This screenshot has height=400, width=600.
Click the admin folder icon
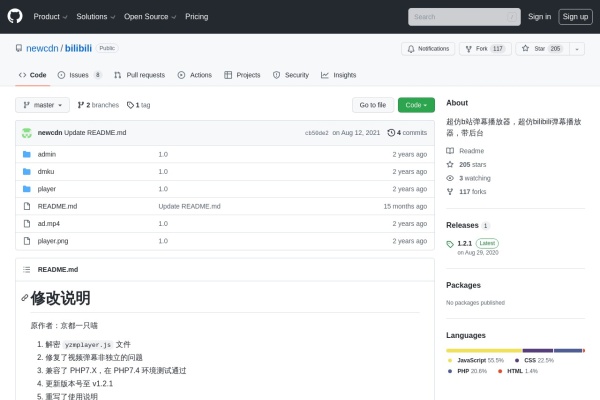point(27,154)
